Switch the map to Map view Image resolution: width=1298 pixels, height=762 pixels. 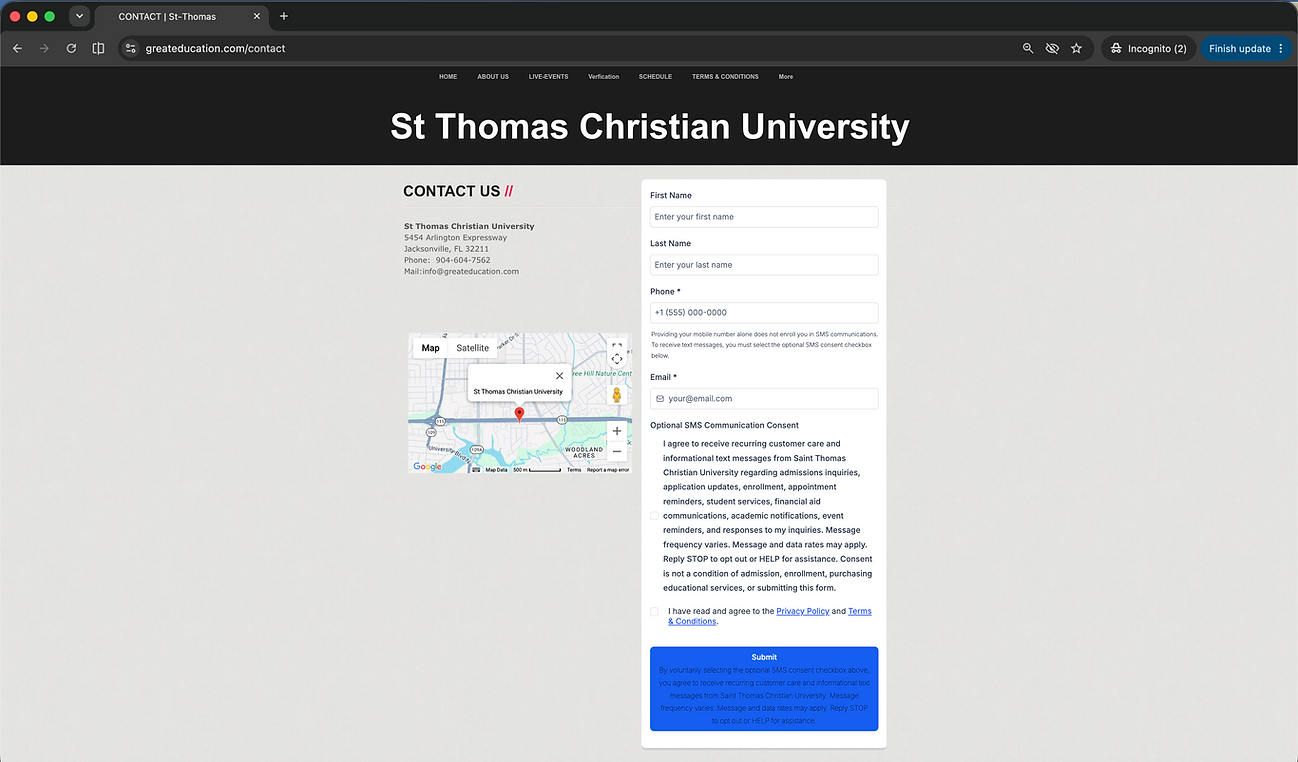point(430,348)
